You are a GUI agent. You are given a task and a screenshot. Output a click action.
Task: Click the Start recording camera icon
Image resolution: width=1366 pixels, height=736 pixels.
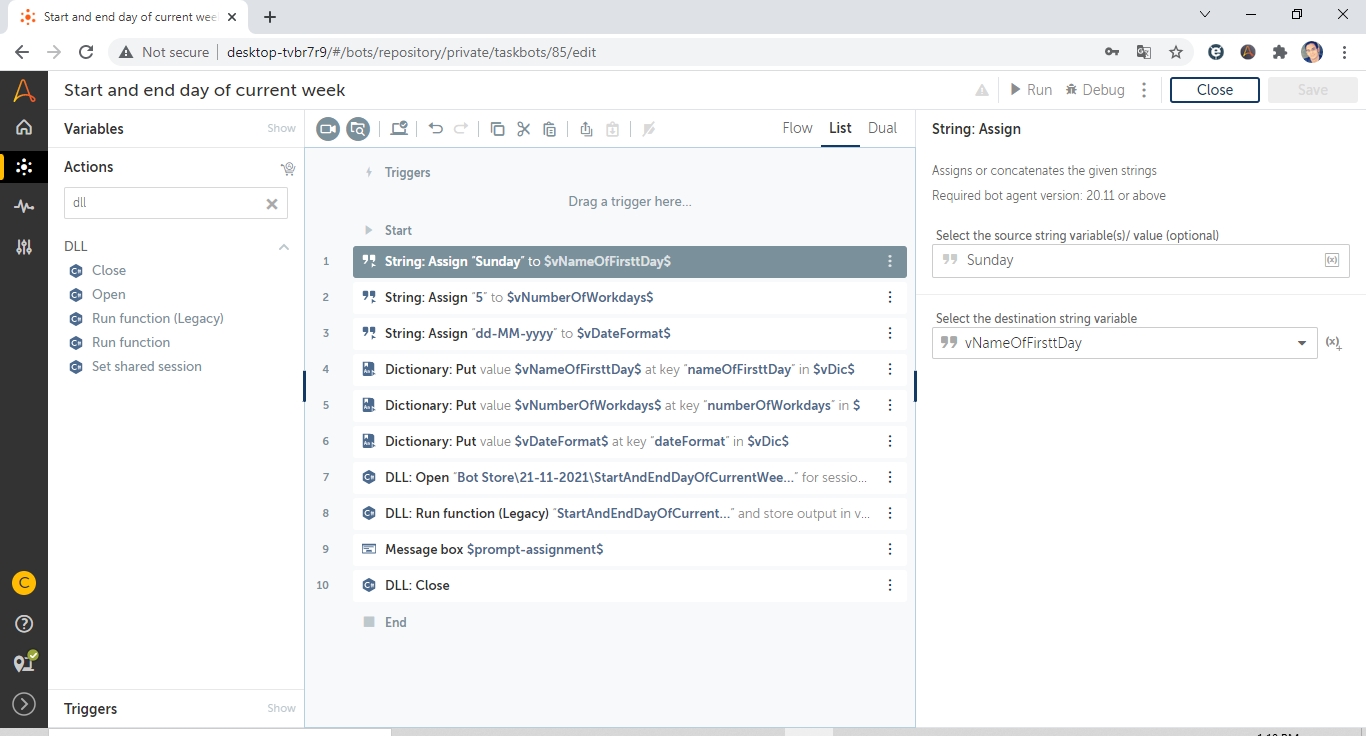(x=328, y=129)
